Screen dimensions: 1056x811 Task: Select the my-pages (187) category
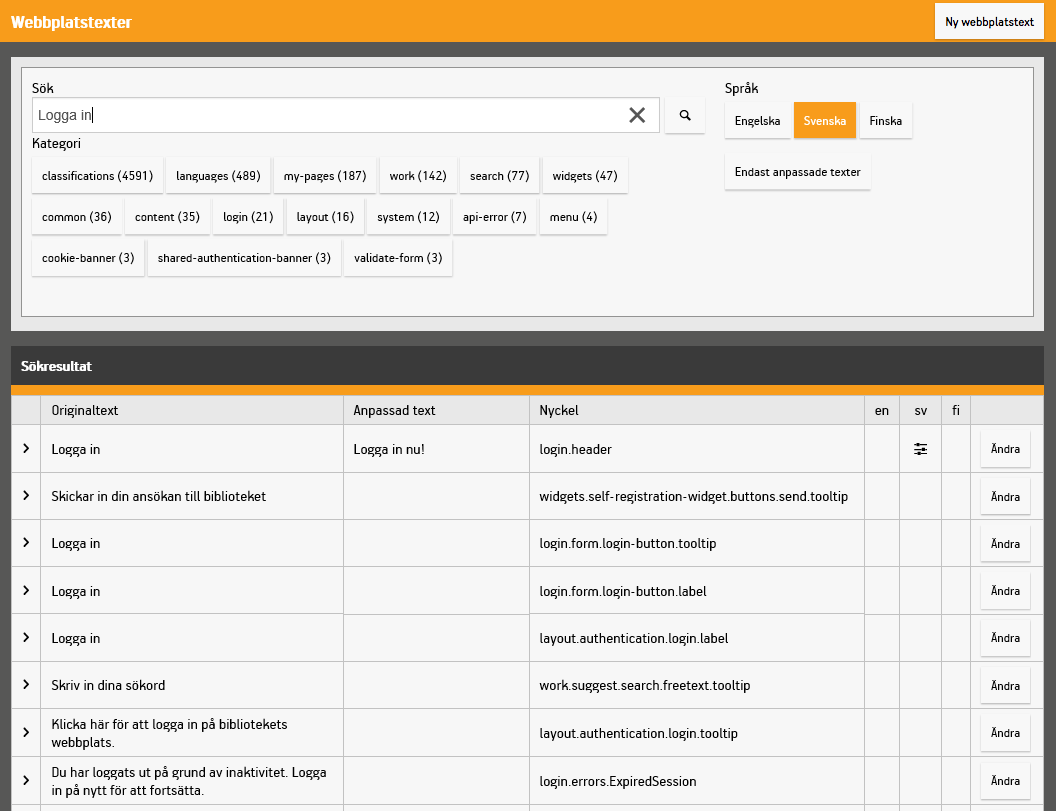pos(324,176)
